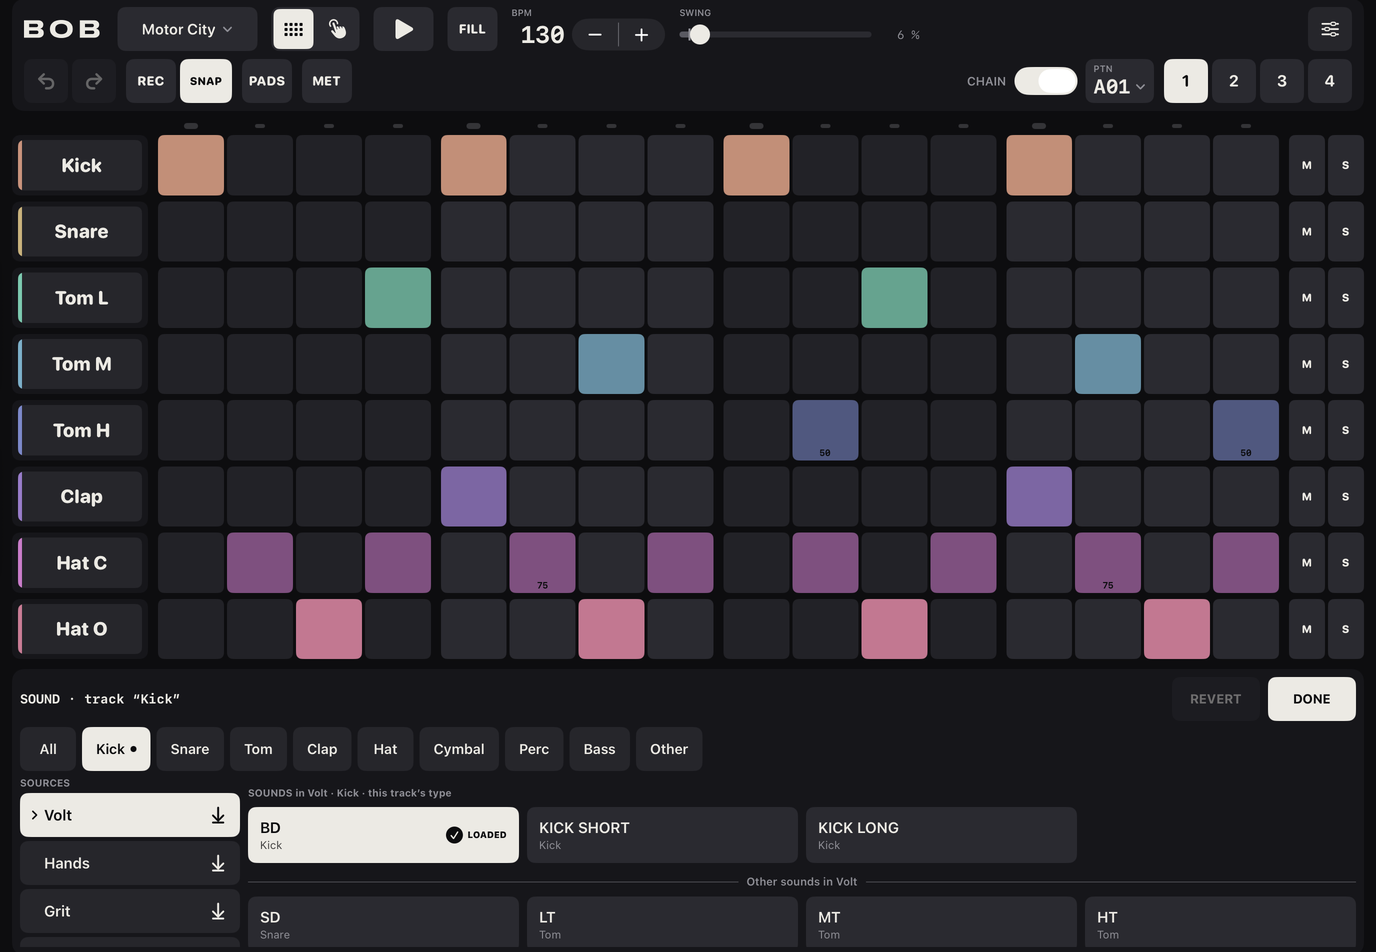
Task: Select the All sounds tab
Action: pyautogui.click(x=48, y=749)
